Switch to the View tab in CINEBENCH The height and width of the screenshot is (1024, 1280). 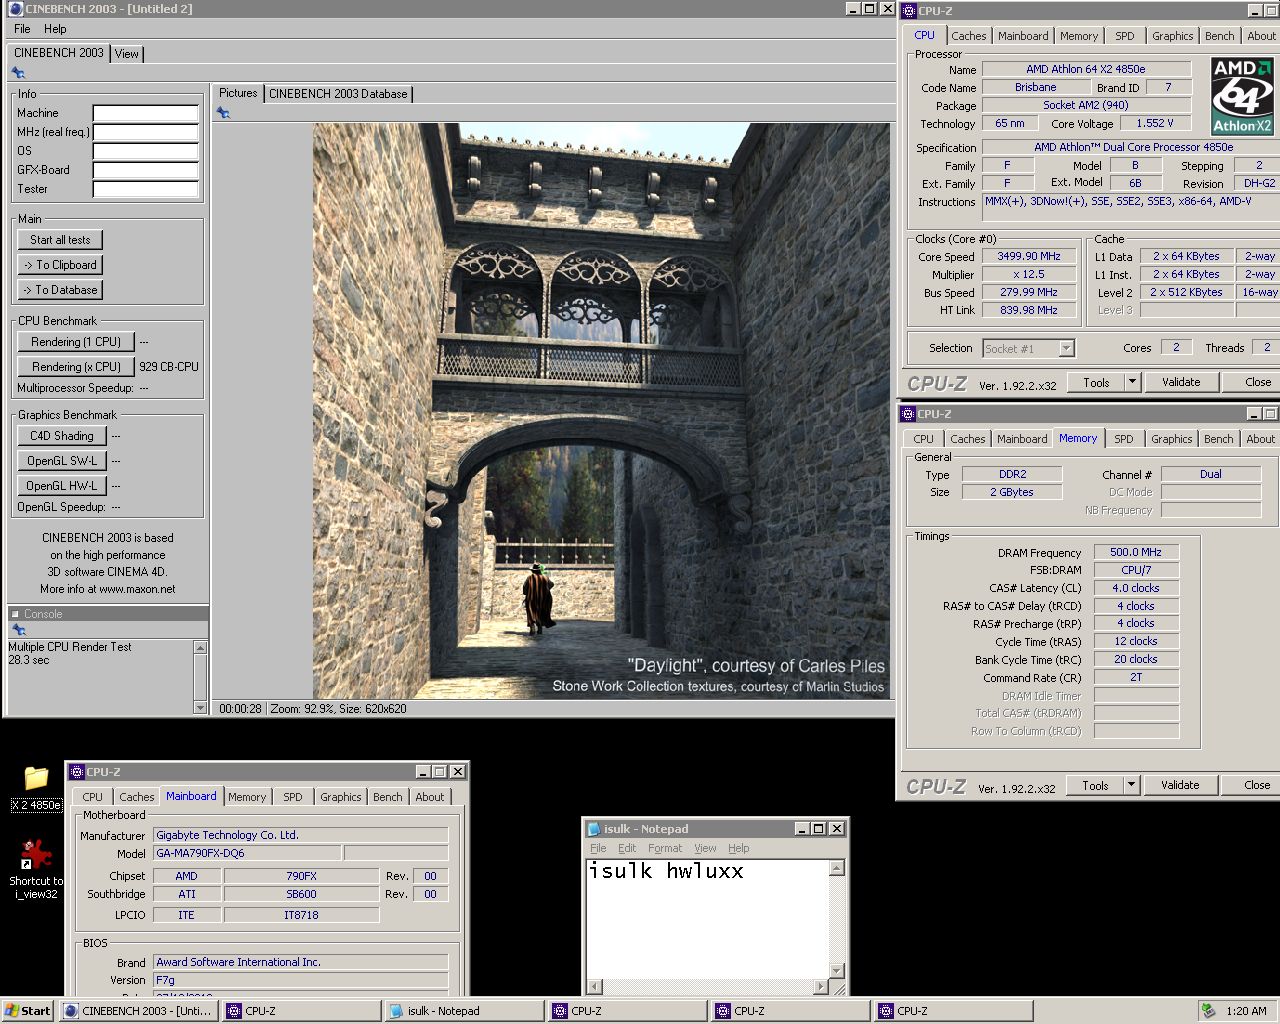(x=127, y=54)
